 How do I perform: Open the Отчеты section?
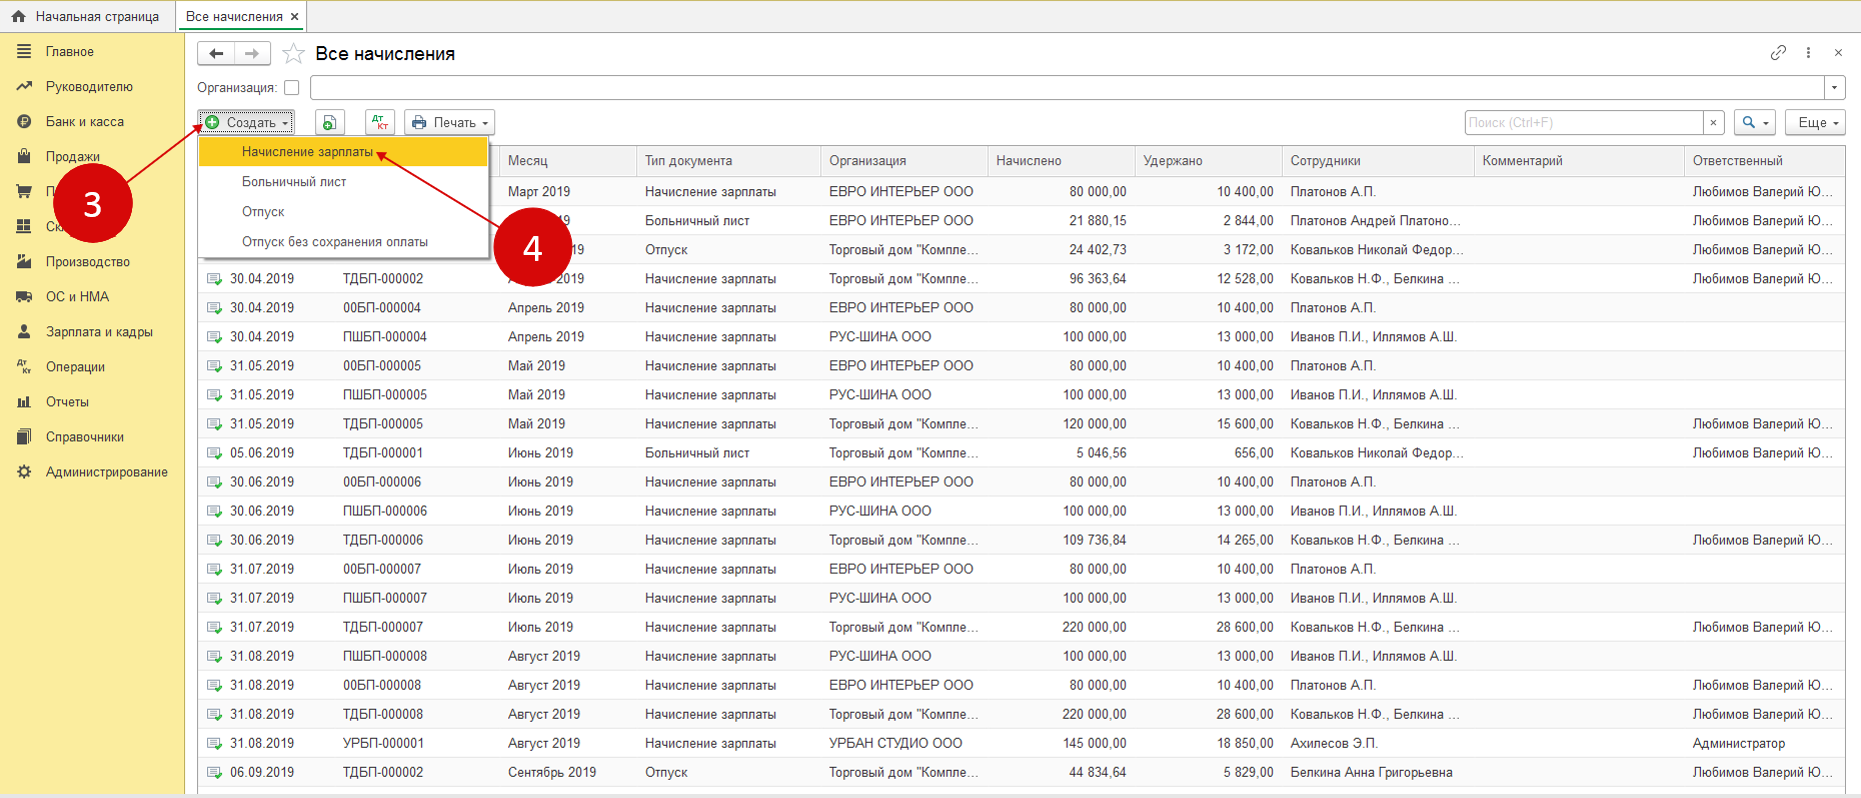tap(67, 401)
